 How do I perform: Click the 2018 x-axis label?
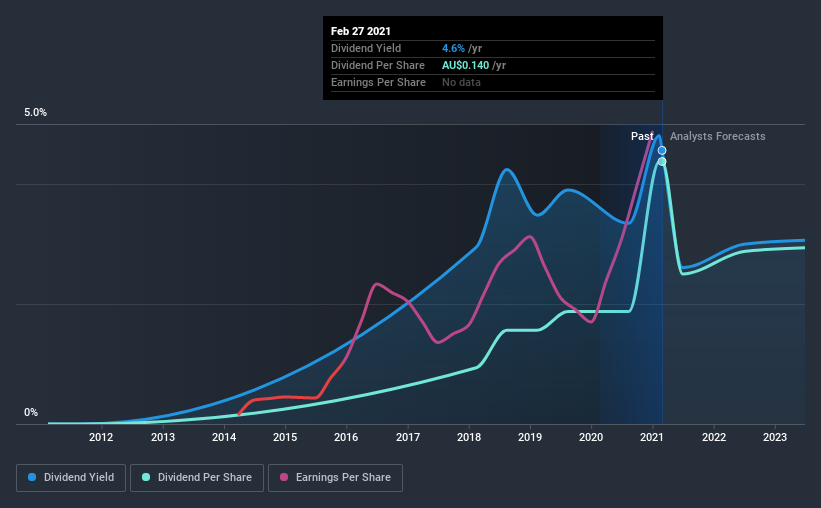coord(469,437)
